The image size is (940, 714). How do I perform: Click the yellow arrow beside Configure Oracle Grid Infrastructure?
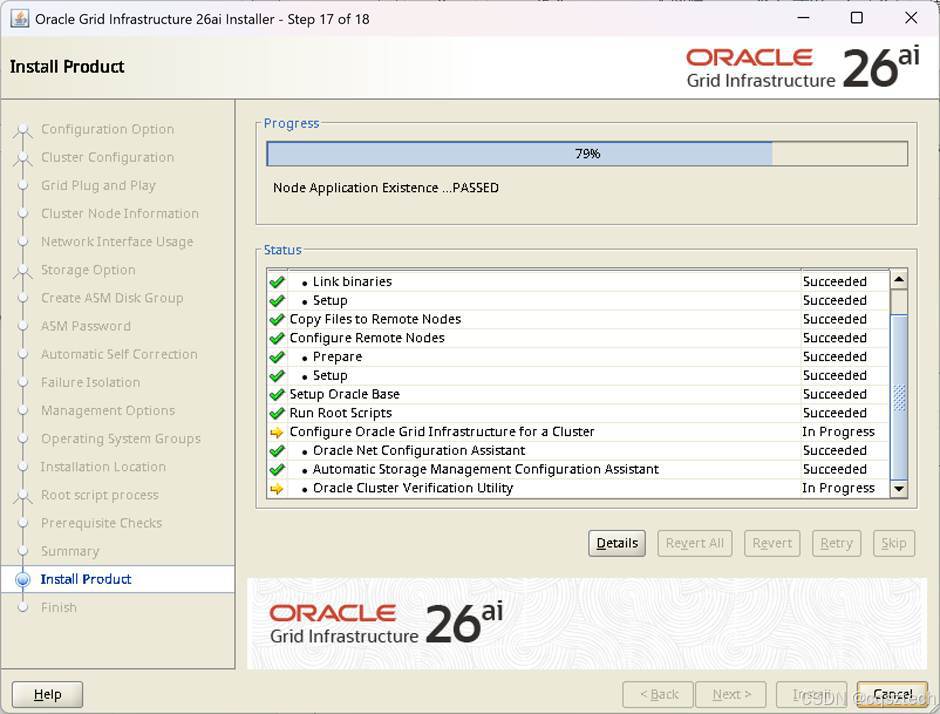click(276, 432)
